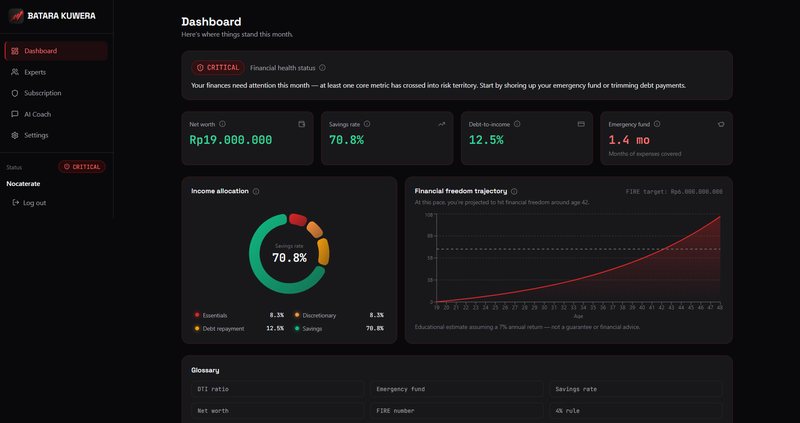Click the Log out link

point(30,203)
